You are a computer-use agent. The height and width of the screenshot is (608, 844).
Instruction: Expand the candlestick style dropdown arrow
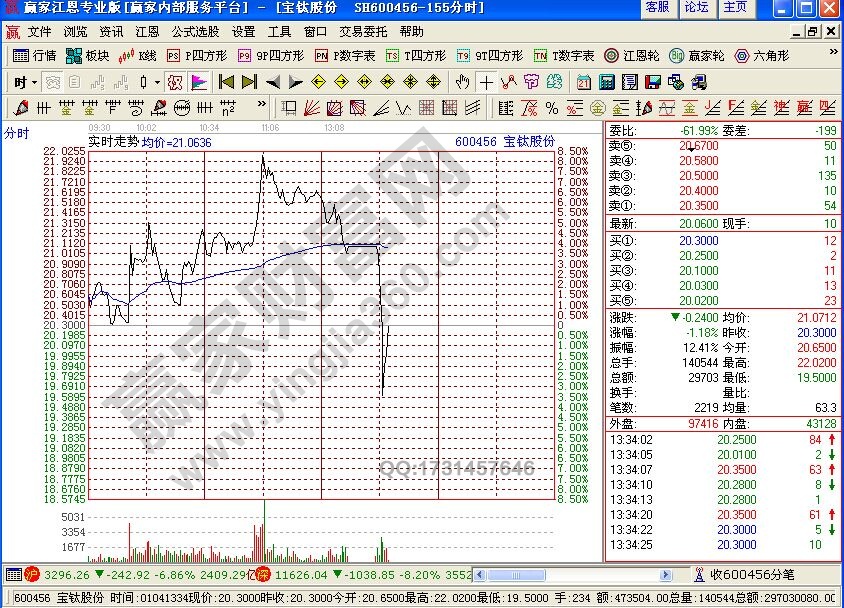click(157, 82)
